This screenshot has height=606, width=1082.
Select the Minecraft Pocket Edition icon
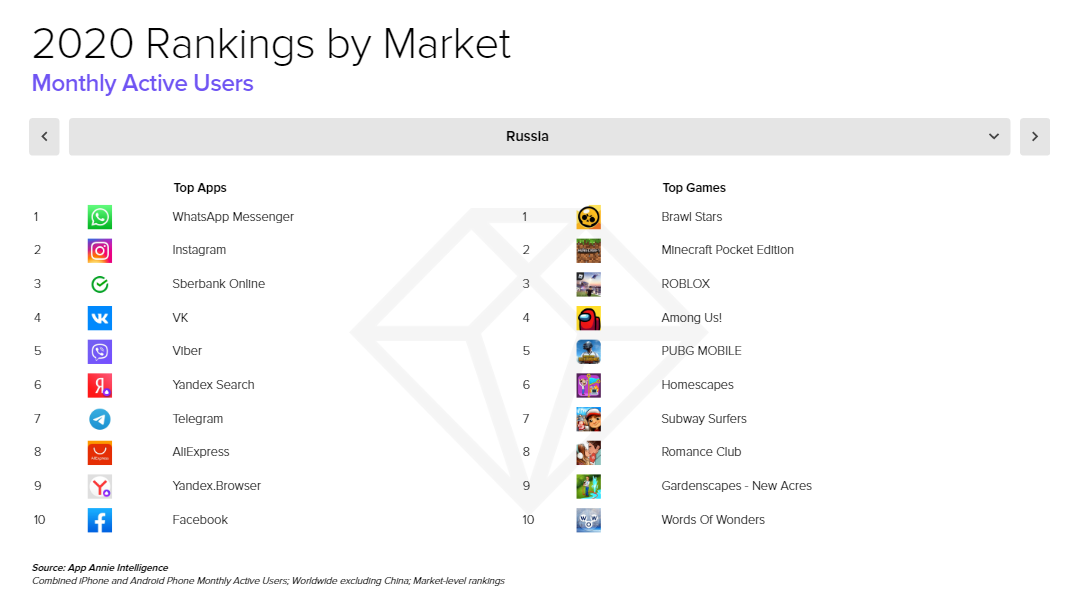tap(588, 250)
